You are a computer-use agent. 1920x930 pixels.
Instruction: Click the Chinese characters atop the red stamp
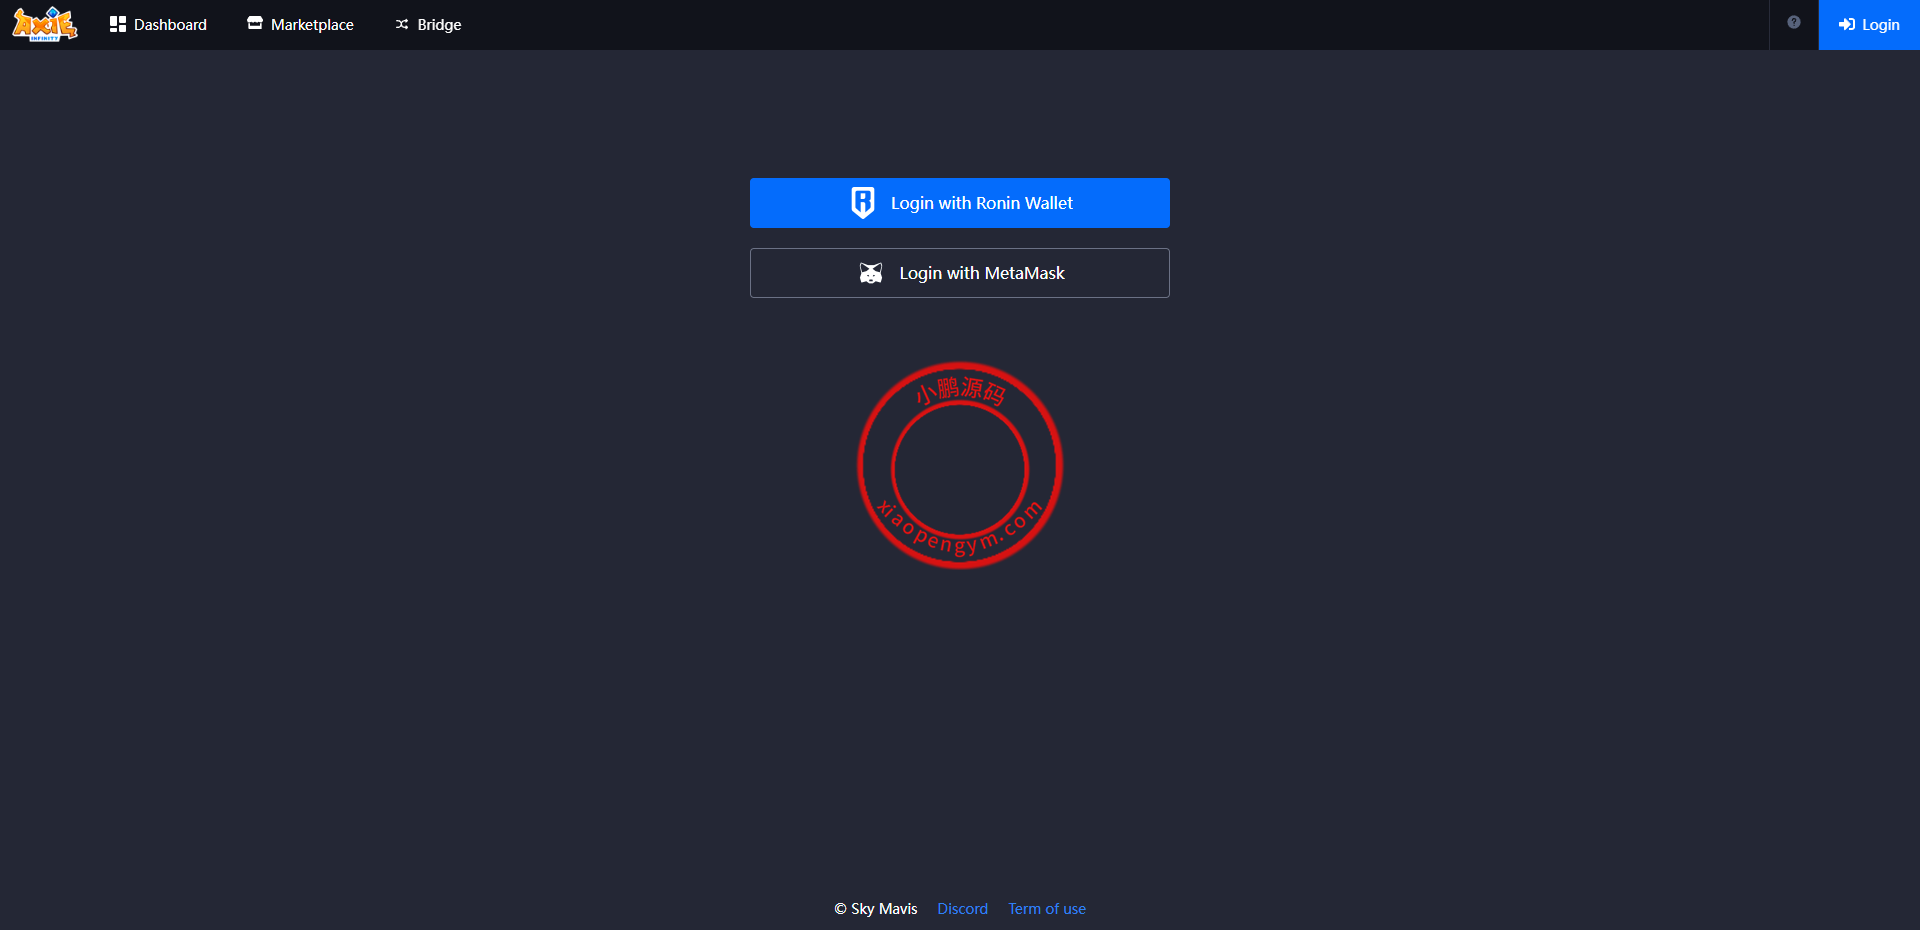pyautogui.click(x=961, y=389)
